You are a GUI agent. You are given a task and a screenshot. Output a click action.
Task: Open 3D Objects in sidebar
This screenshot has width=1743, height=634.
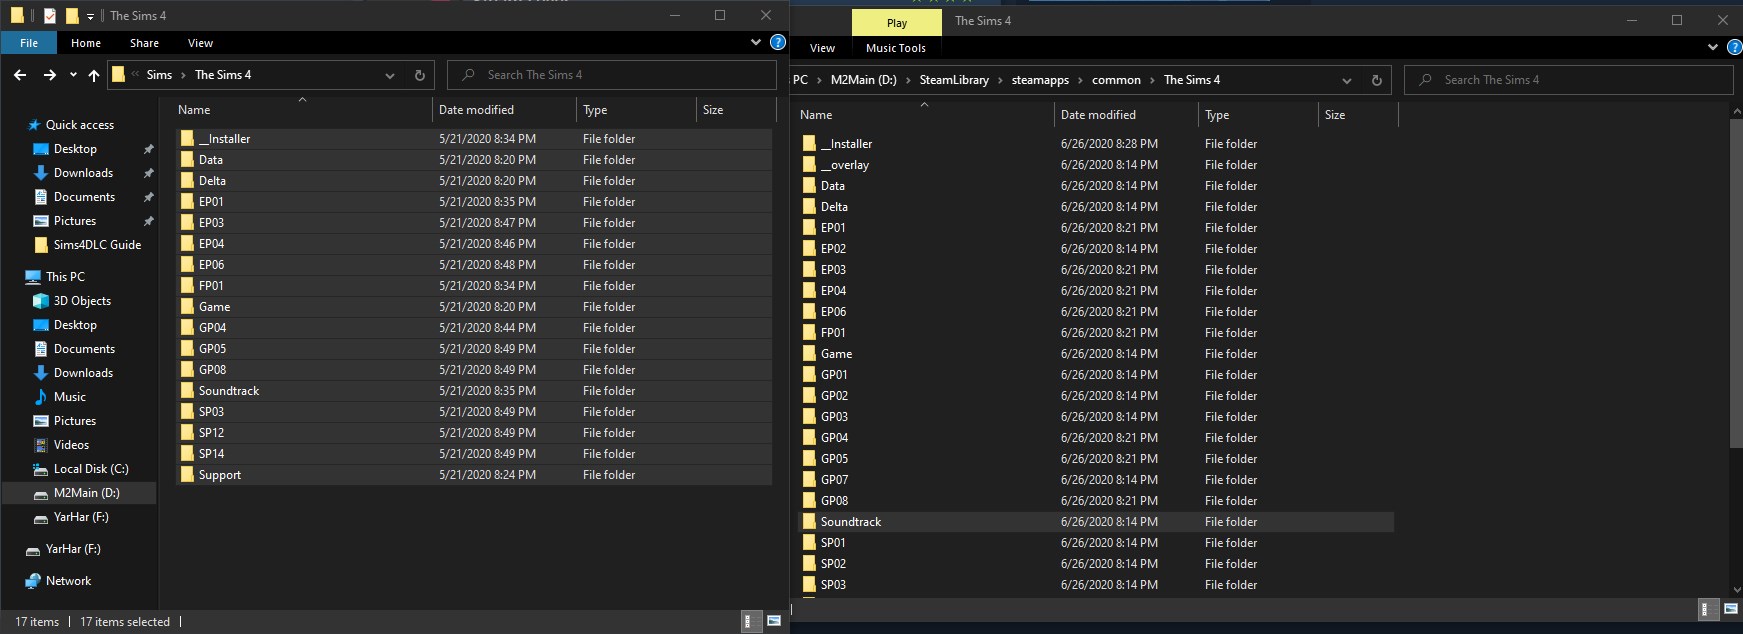pos(82,301)
